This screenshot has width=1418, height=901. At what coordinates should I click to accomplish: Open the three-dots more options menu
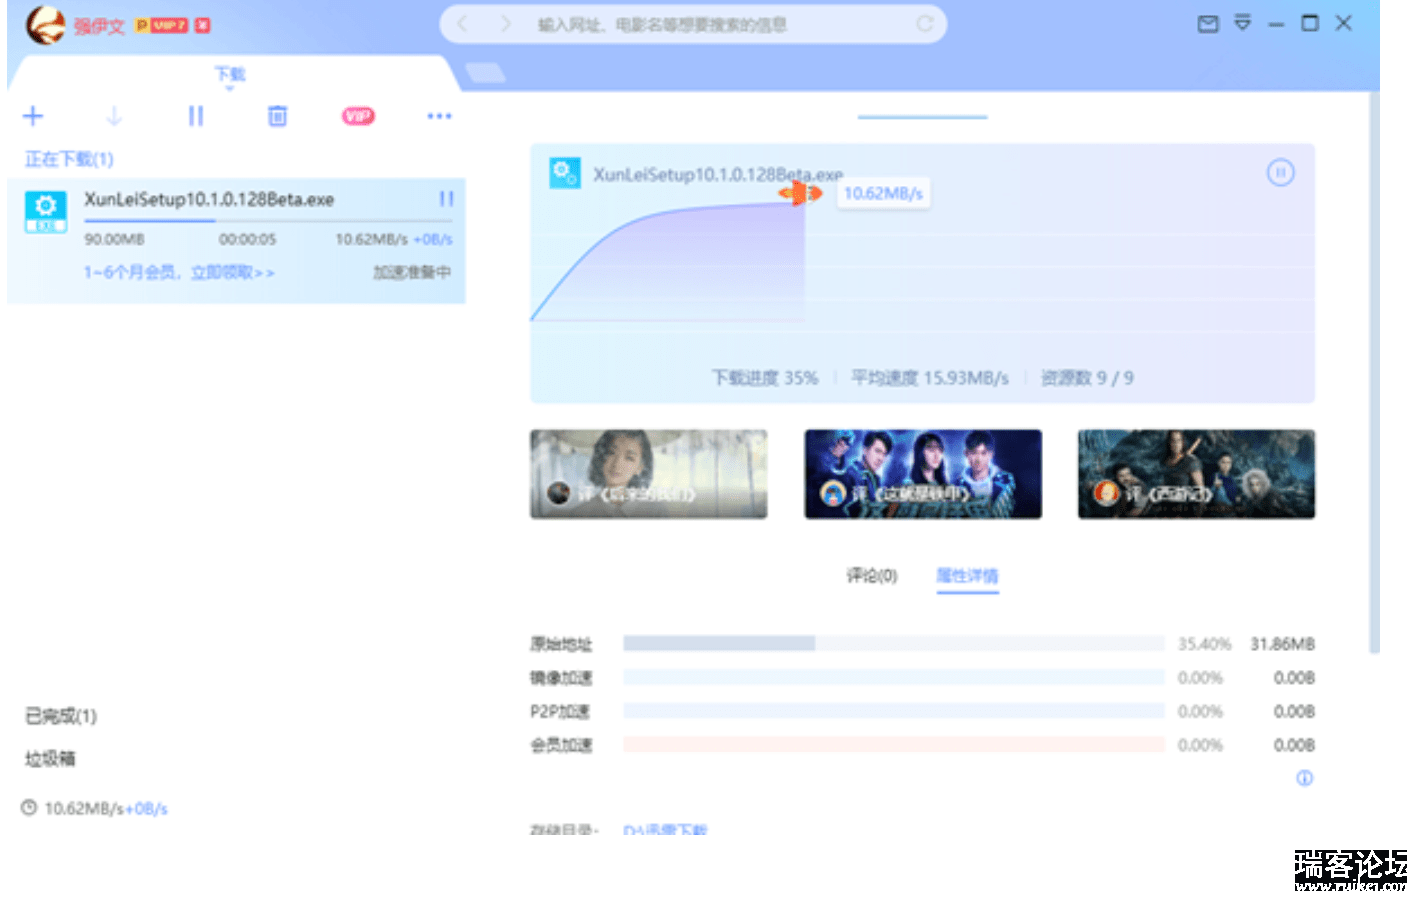(439, 116)
